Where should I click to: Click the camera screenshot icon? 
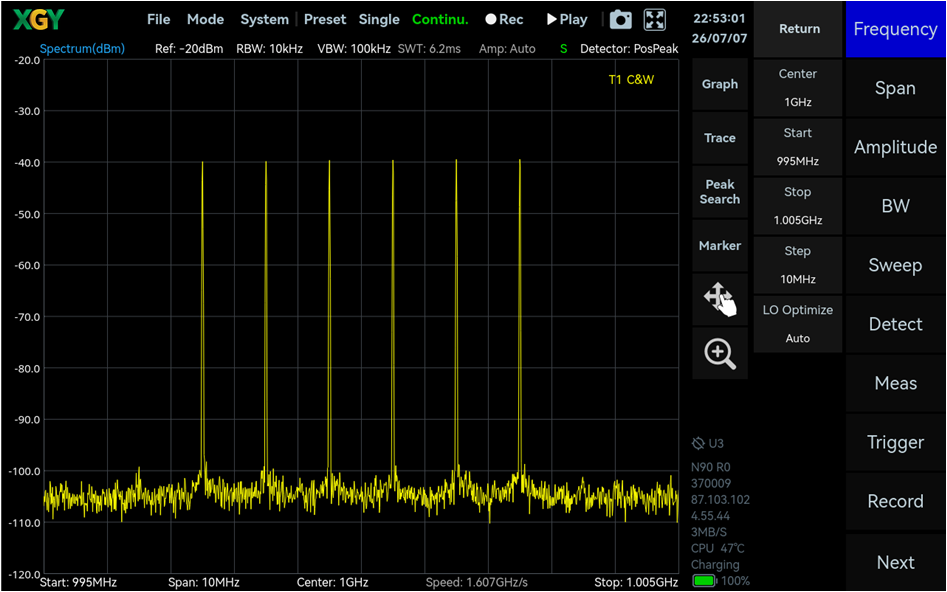point(621,20)
